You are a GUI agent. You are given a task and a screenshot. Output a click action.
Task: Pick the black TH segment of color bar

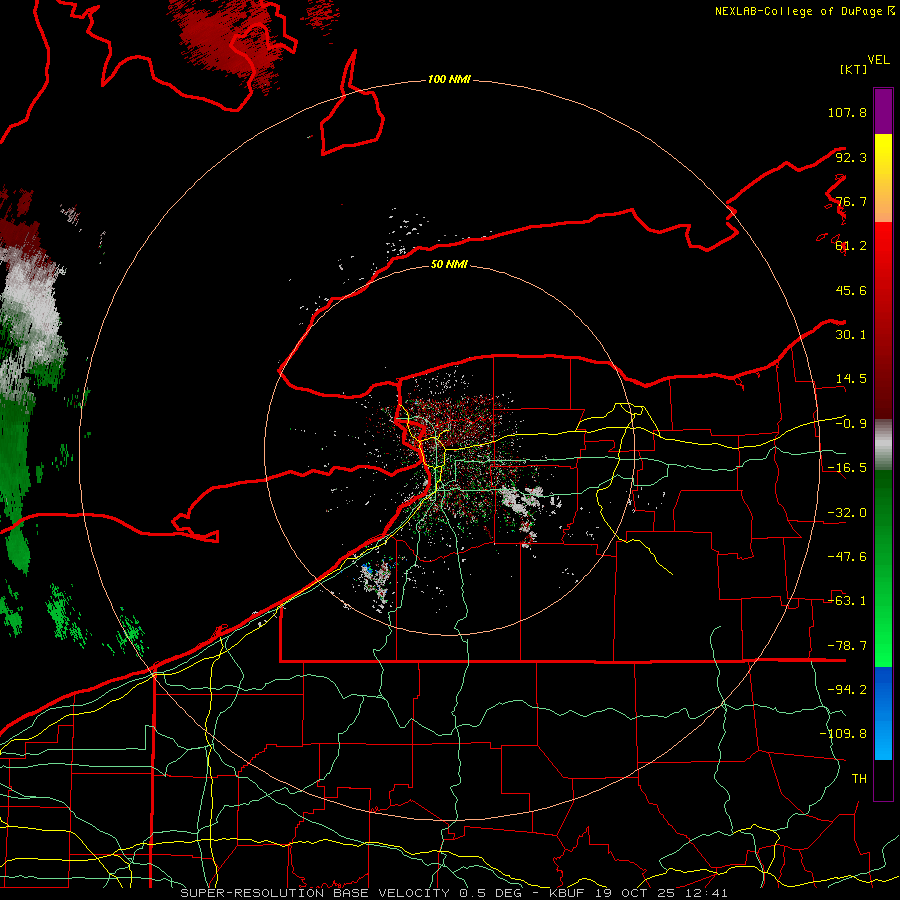coord(883,779)
